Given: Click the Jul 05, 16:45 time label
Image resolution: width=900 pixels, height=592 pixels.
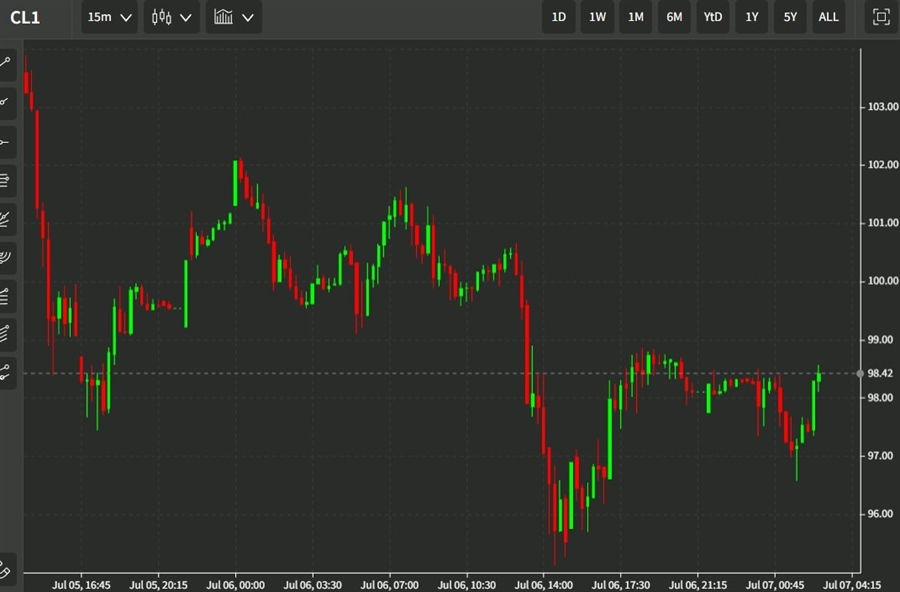Looking at the screenshot, I should pyautogui.click(x=82, y=585).
